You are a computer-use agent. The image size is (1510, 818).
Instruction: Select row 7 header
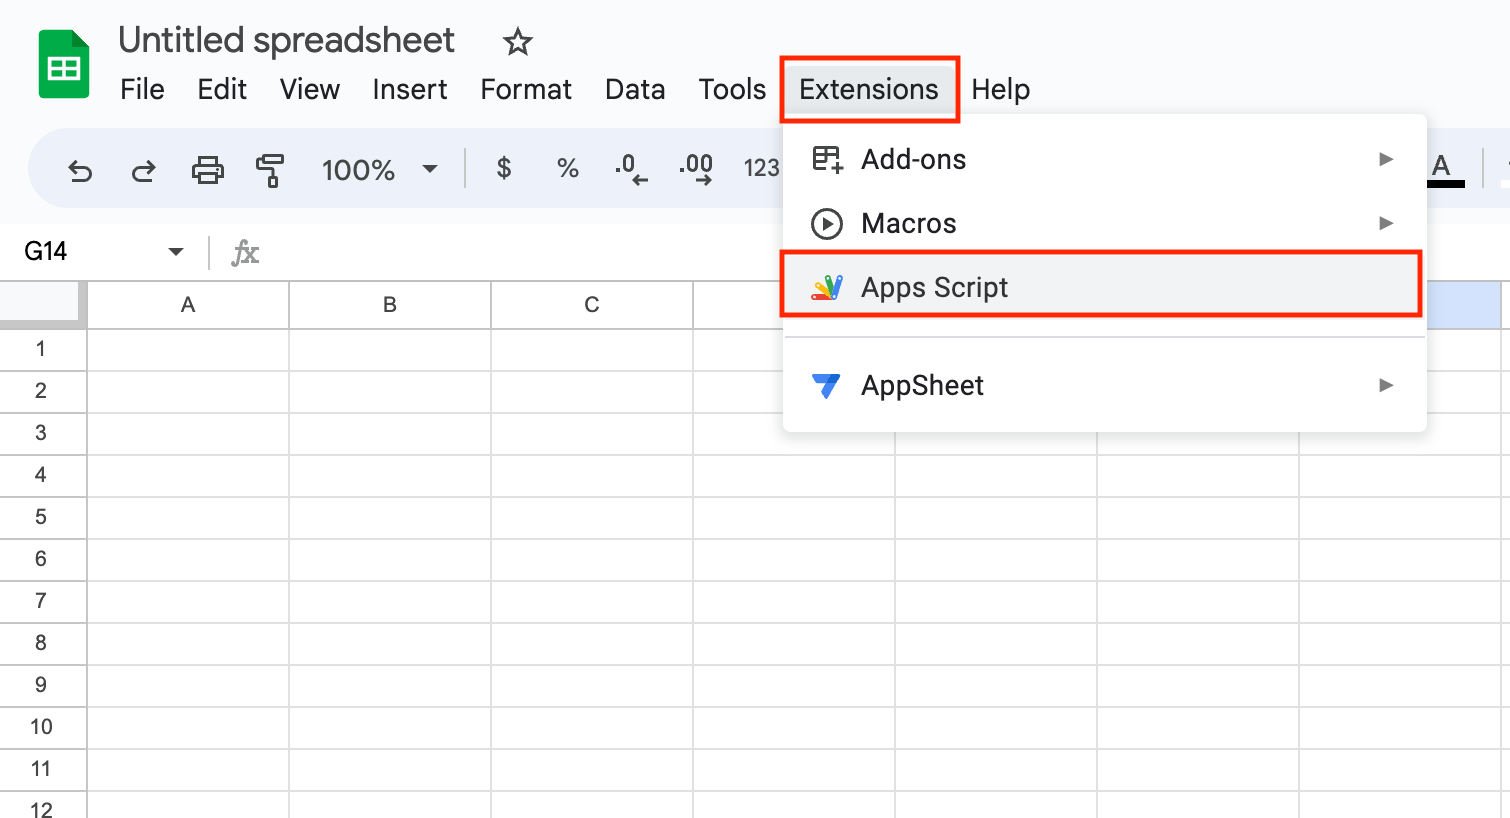coord(43,602)
